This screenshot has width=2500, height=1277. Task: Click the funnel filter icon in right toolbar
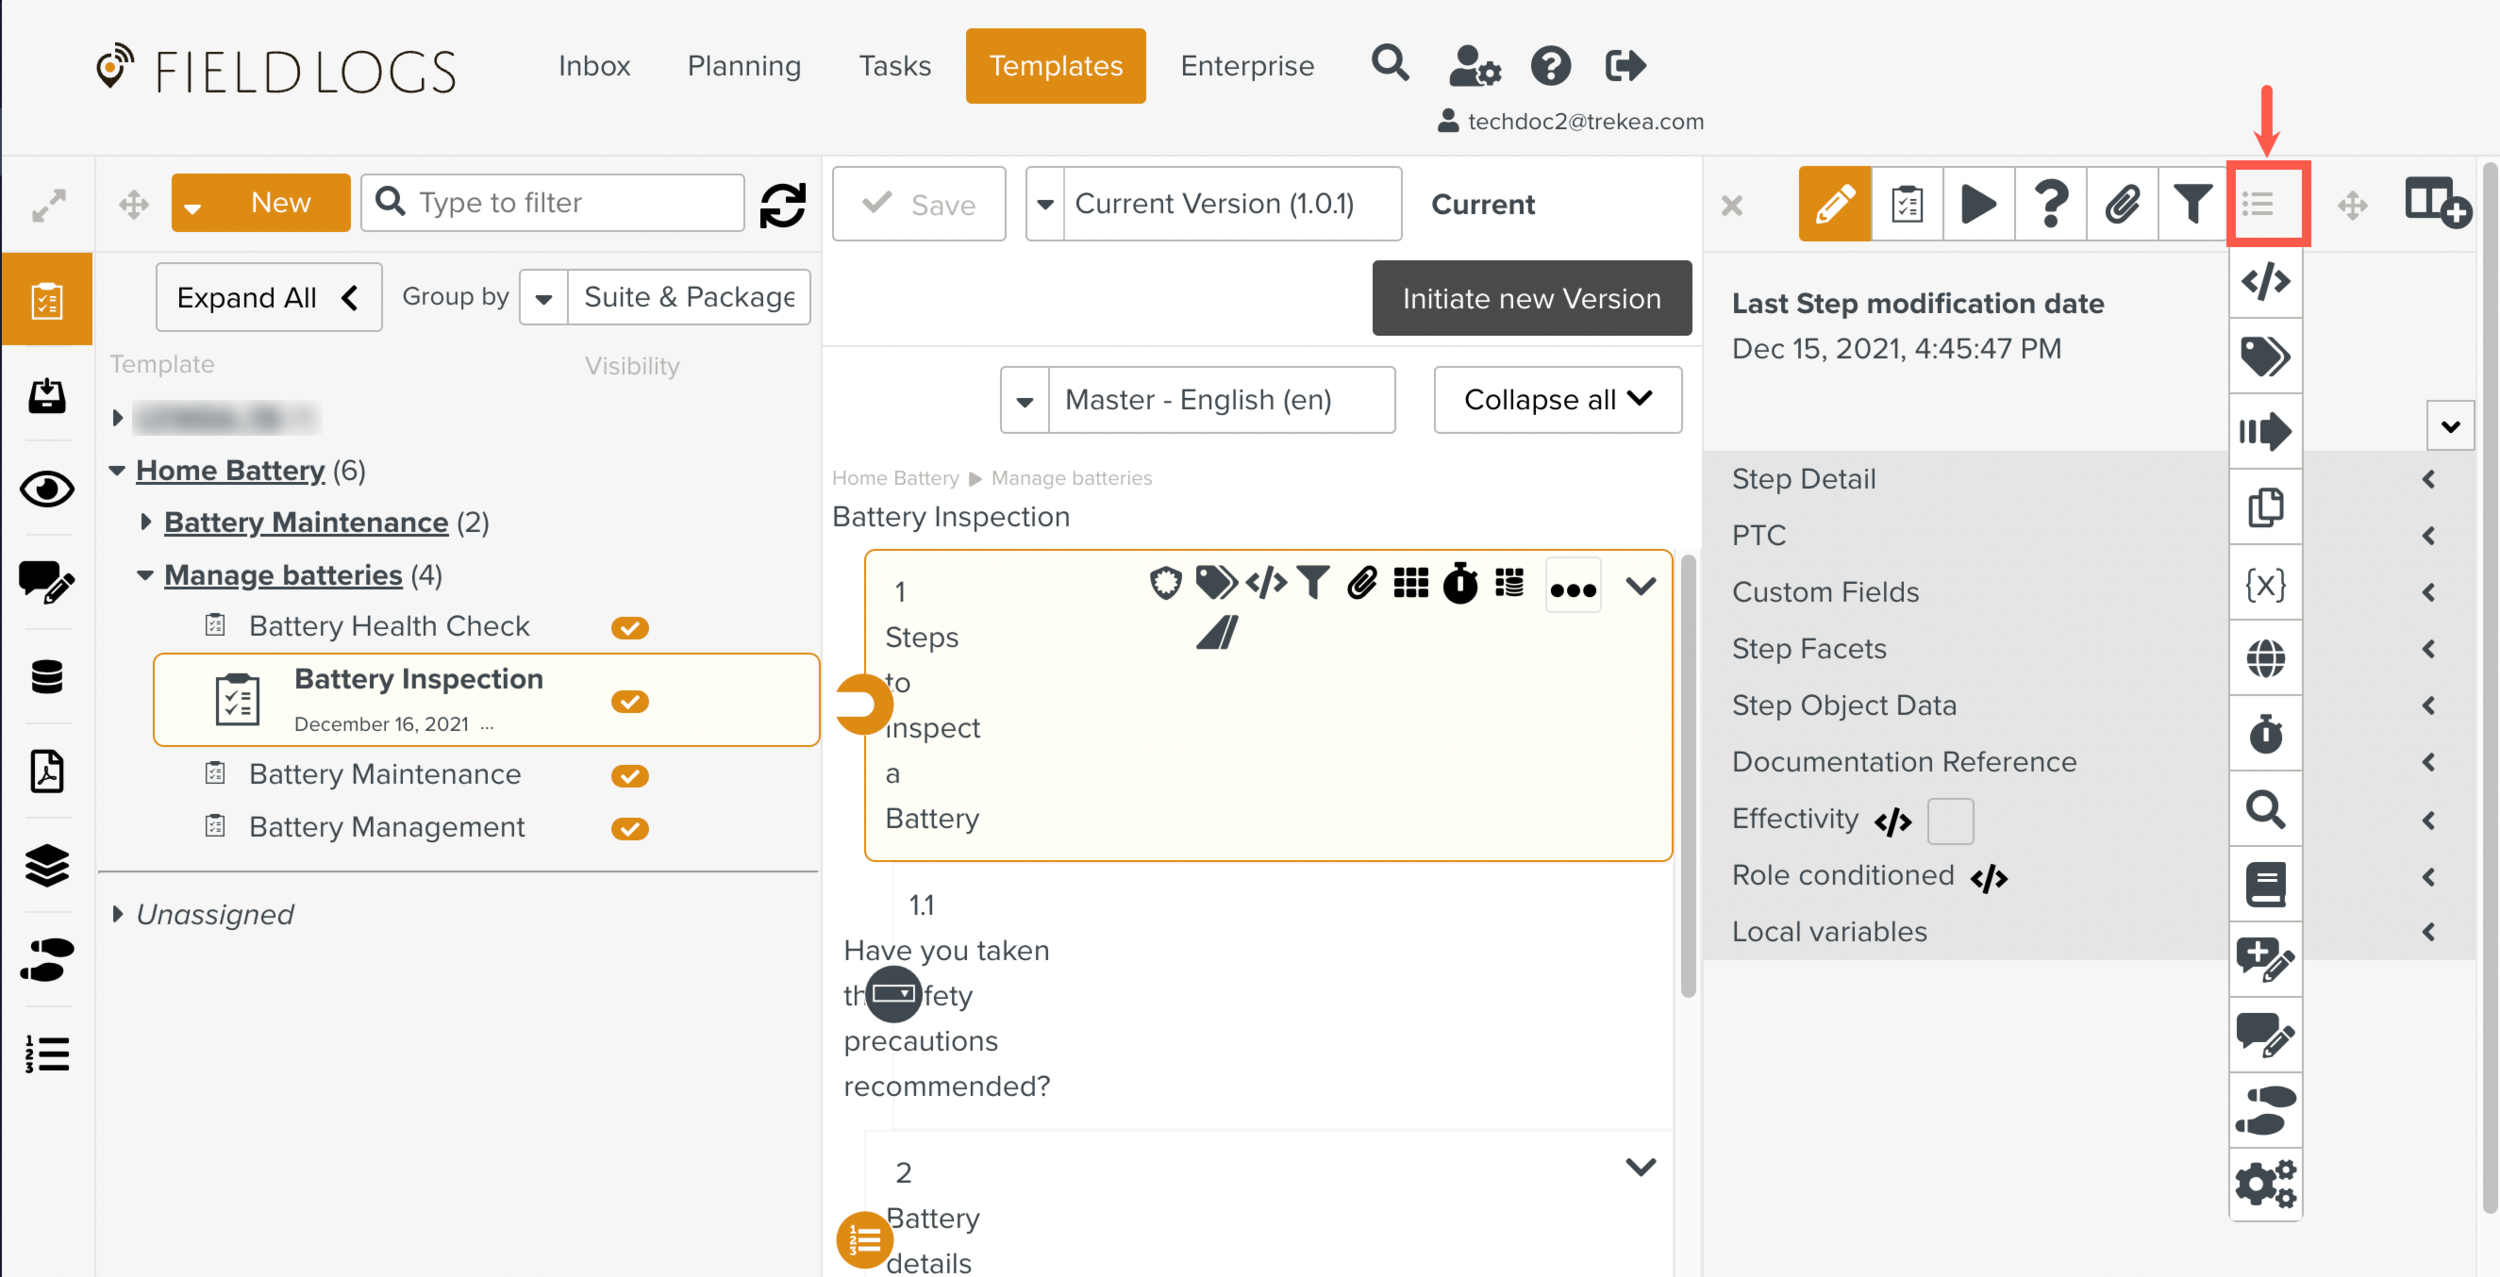(x=2192, y=204)
